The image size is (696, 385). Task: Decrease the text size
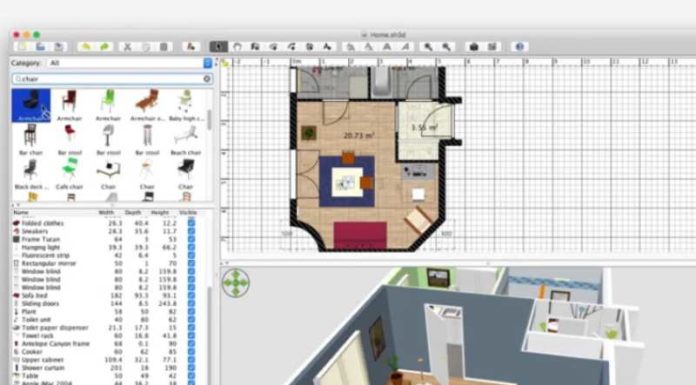click(369, 47)
